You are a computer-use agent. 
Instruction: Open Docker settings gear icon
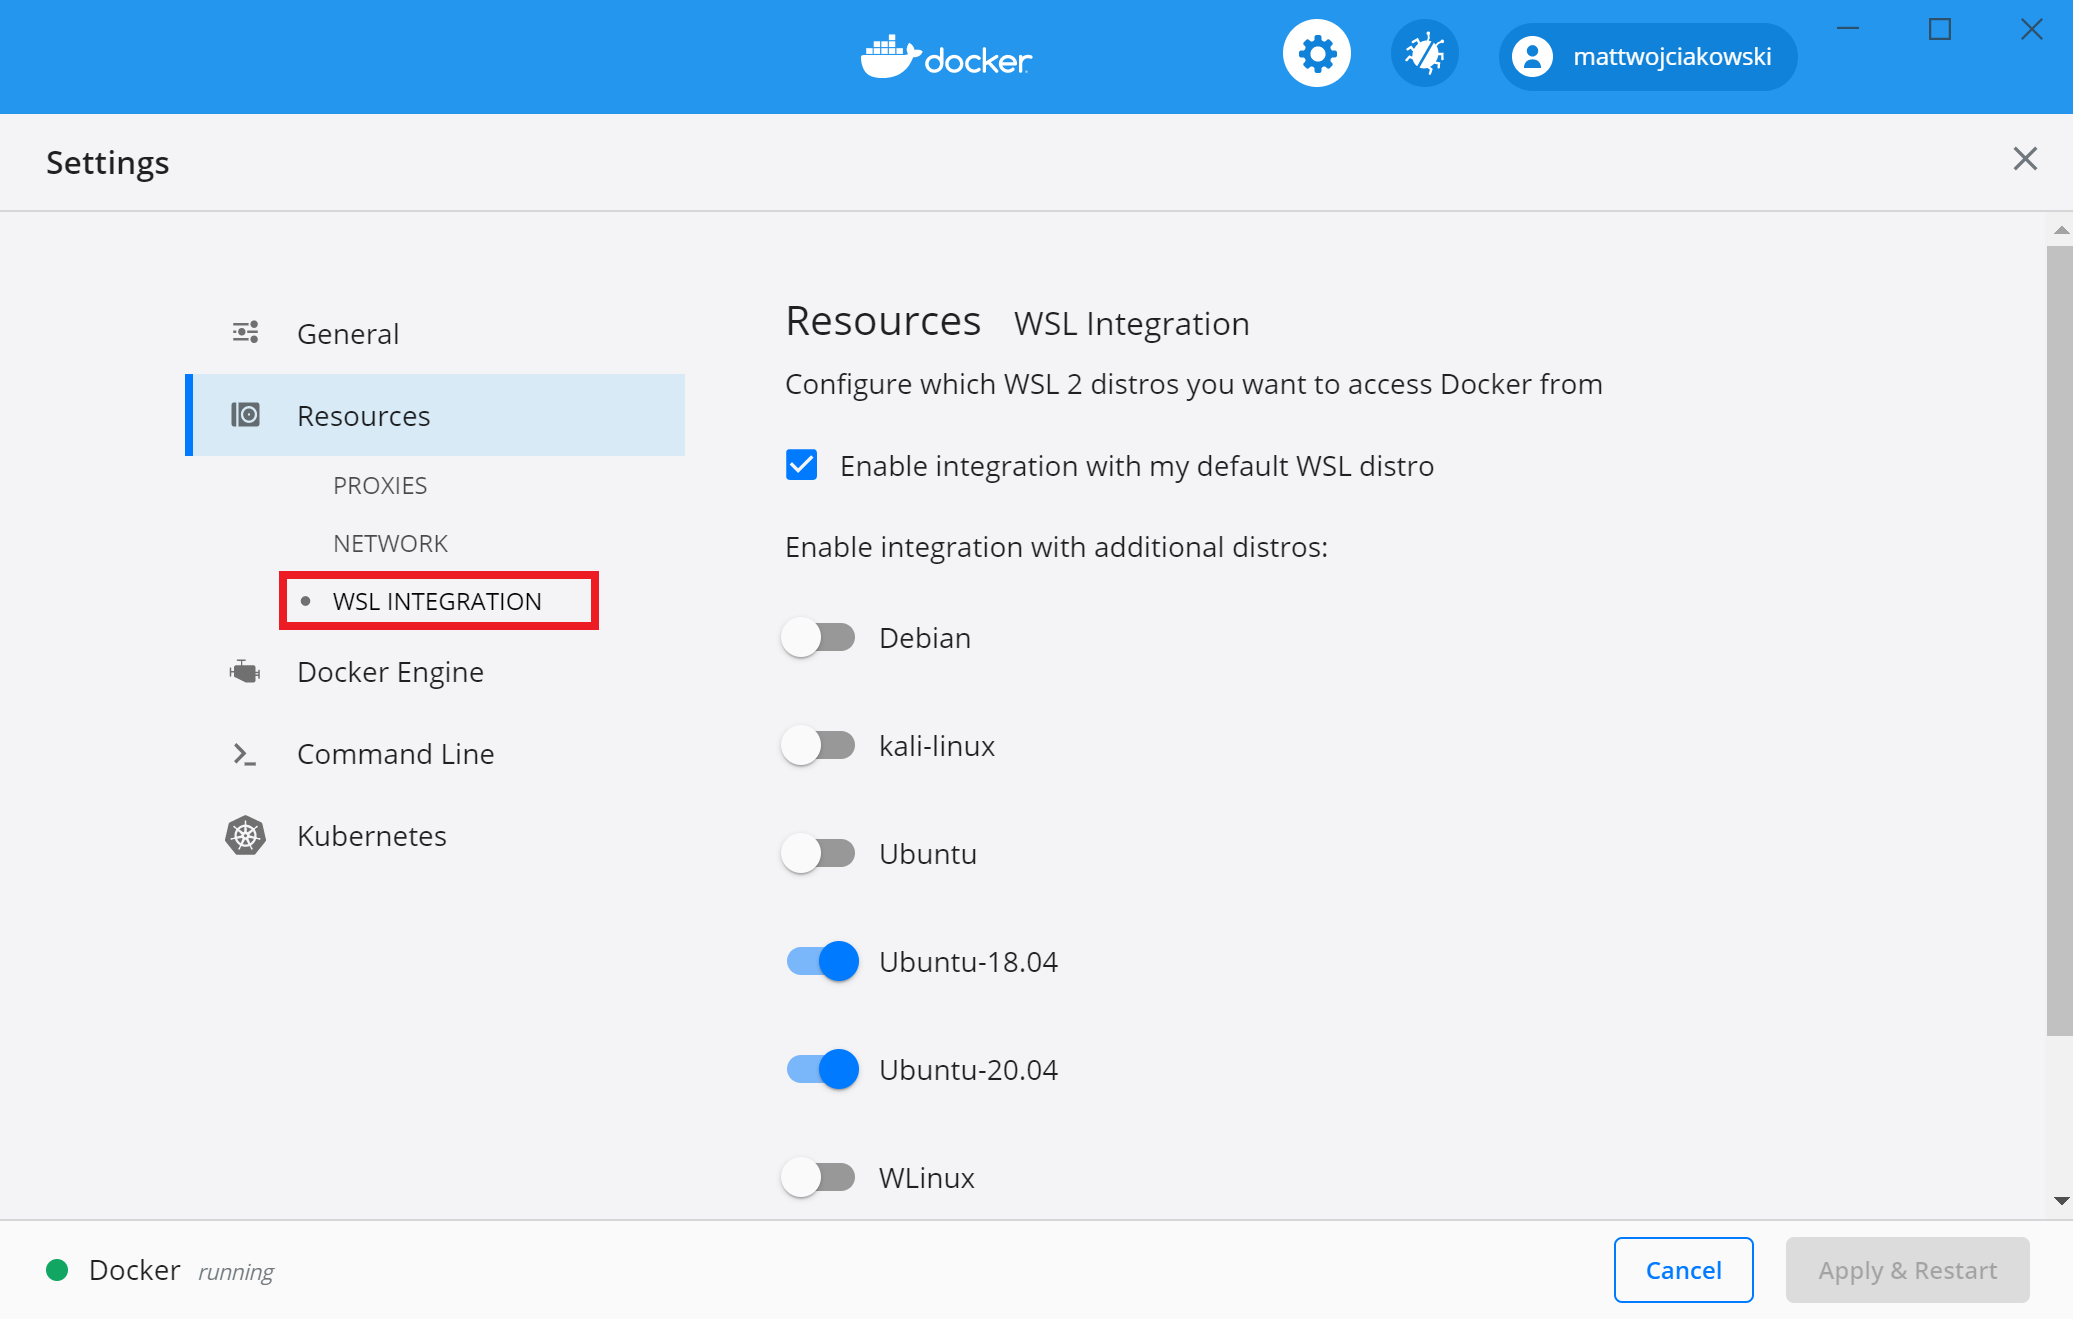click(x=1316, y=57)
